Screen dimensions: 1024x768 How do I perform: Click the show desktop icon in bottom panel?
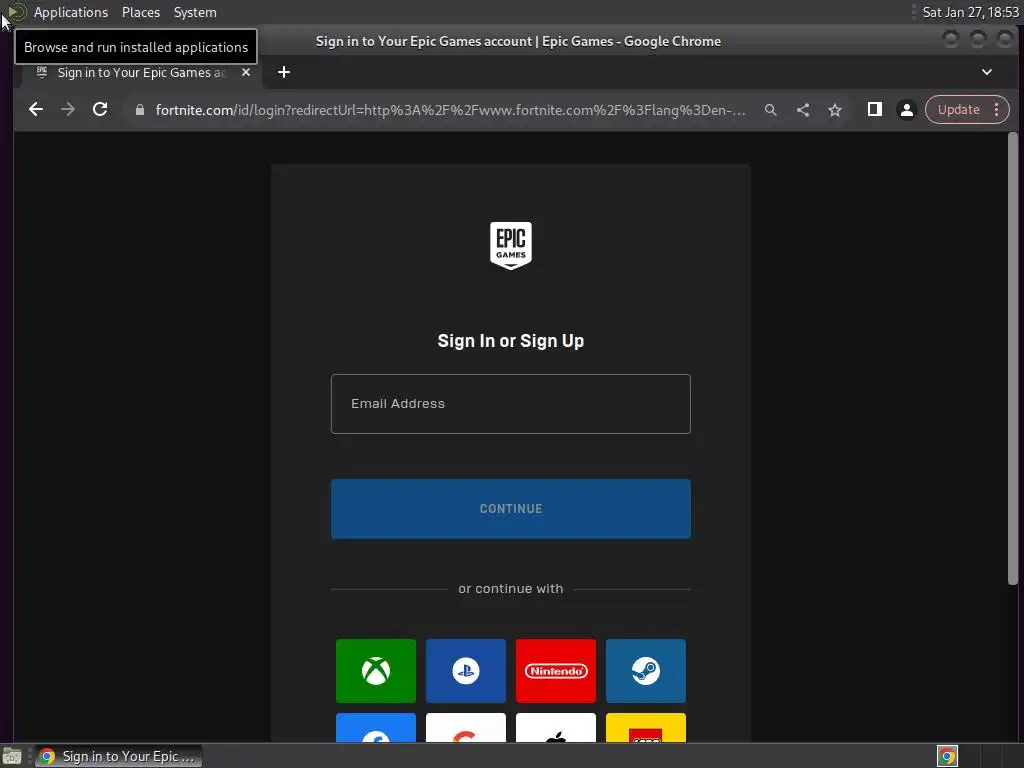(x=12, y=756)
